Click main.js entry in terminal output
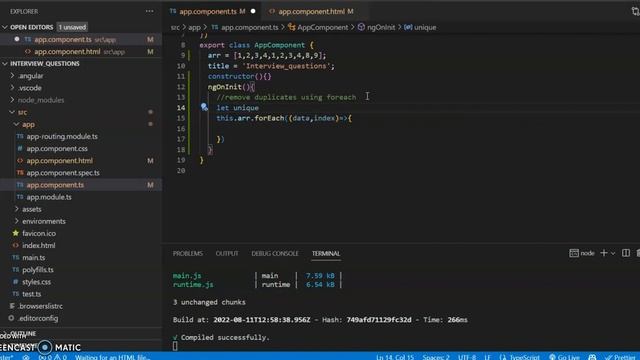The height and width of the screenshot is (360, 640). tap(187, 276)
